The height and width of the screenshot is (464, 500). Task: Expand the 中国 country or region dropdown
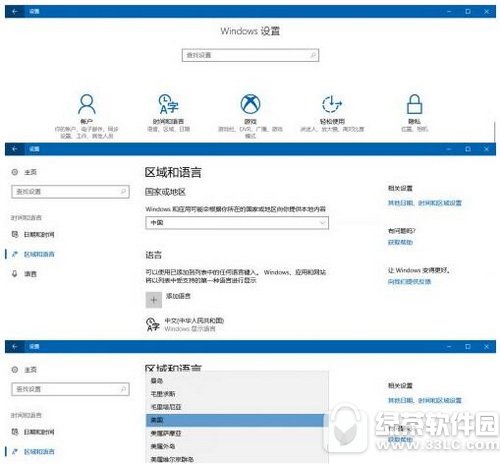237,223
